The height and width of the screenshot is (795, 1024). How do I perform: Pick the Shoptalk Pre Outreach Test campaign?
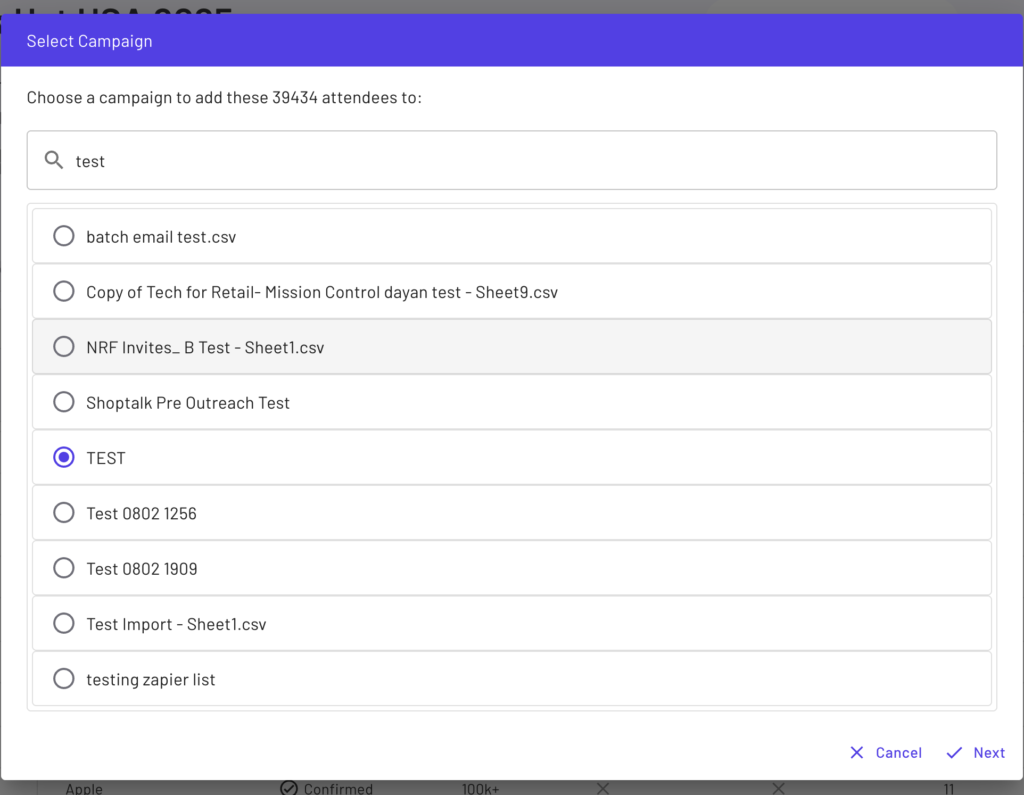[63, 402]
